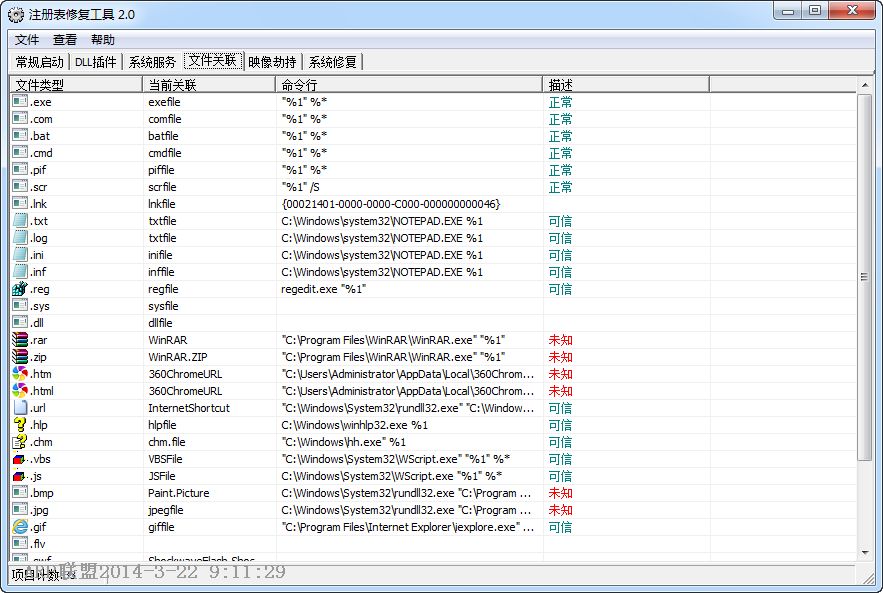
Task: Click the compiled help icon for .chm
Action: [x=20, y=442]
